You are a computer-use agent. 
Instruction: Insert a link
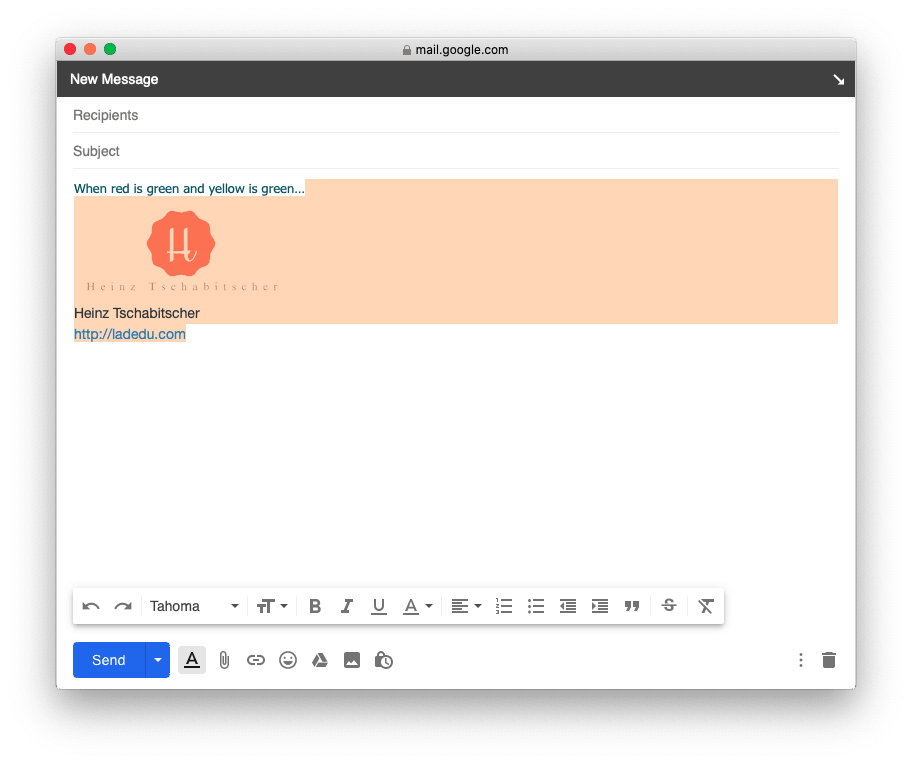[x=256, y=661]
